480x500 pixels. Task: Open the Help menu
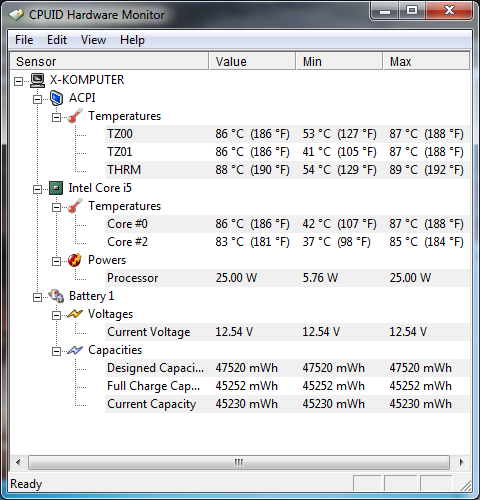132,40
